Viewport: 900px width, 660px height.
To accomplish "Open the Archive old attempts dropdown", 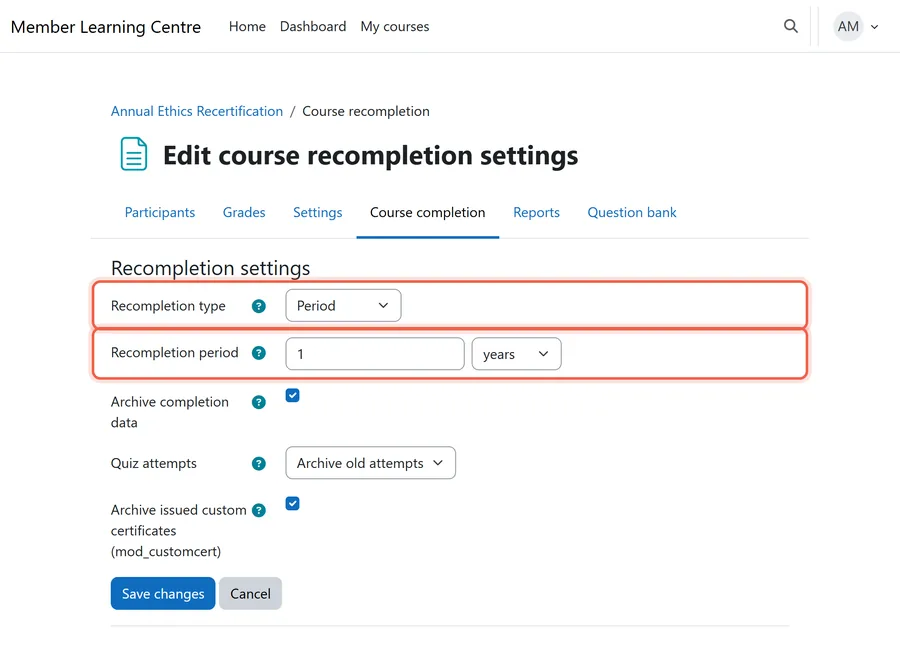I will pos(370,463).
